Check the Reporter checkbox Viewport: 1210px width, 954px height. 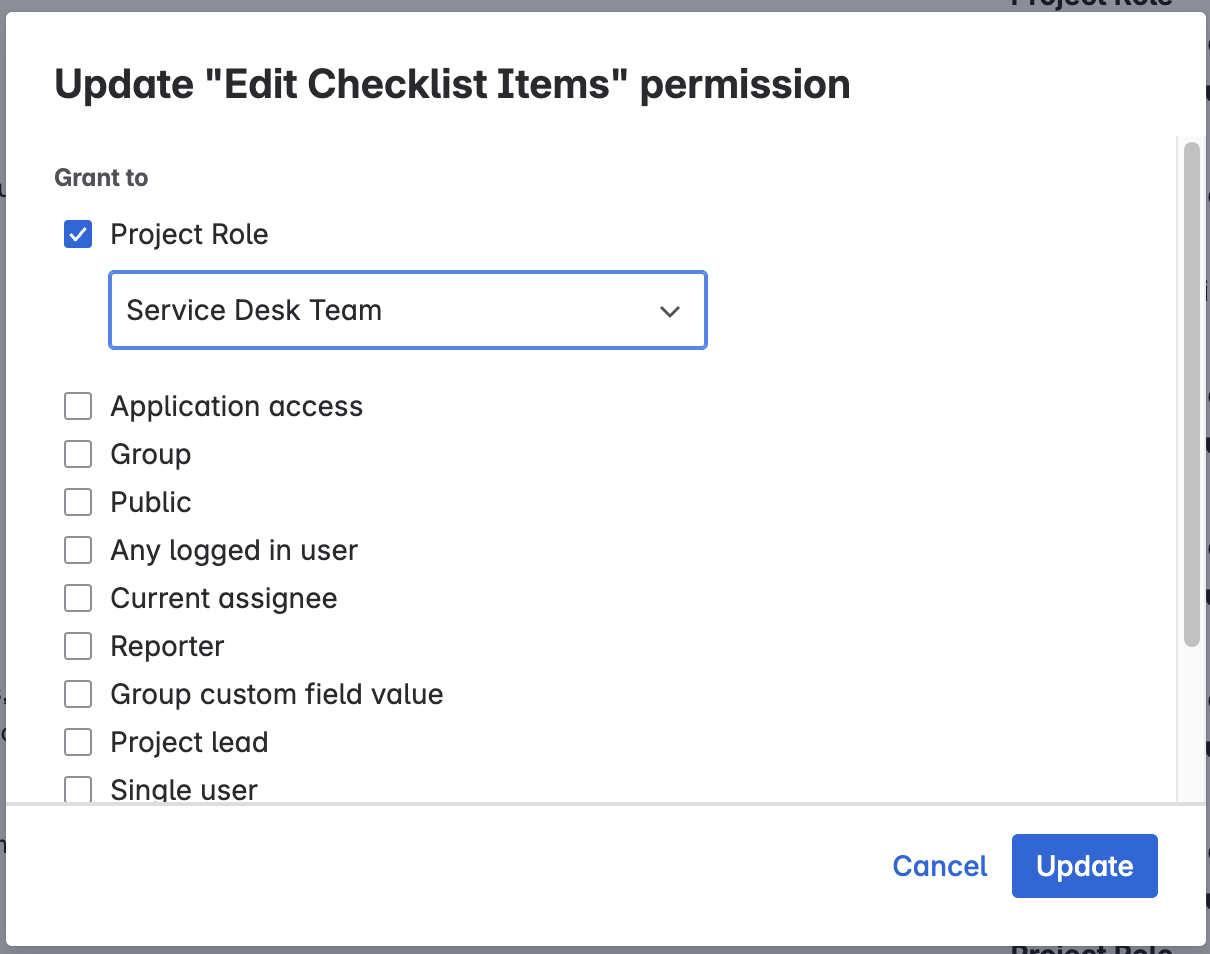coord(78,647)
